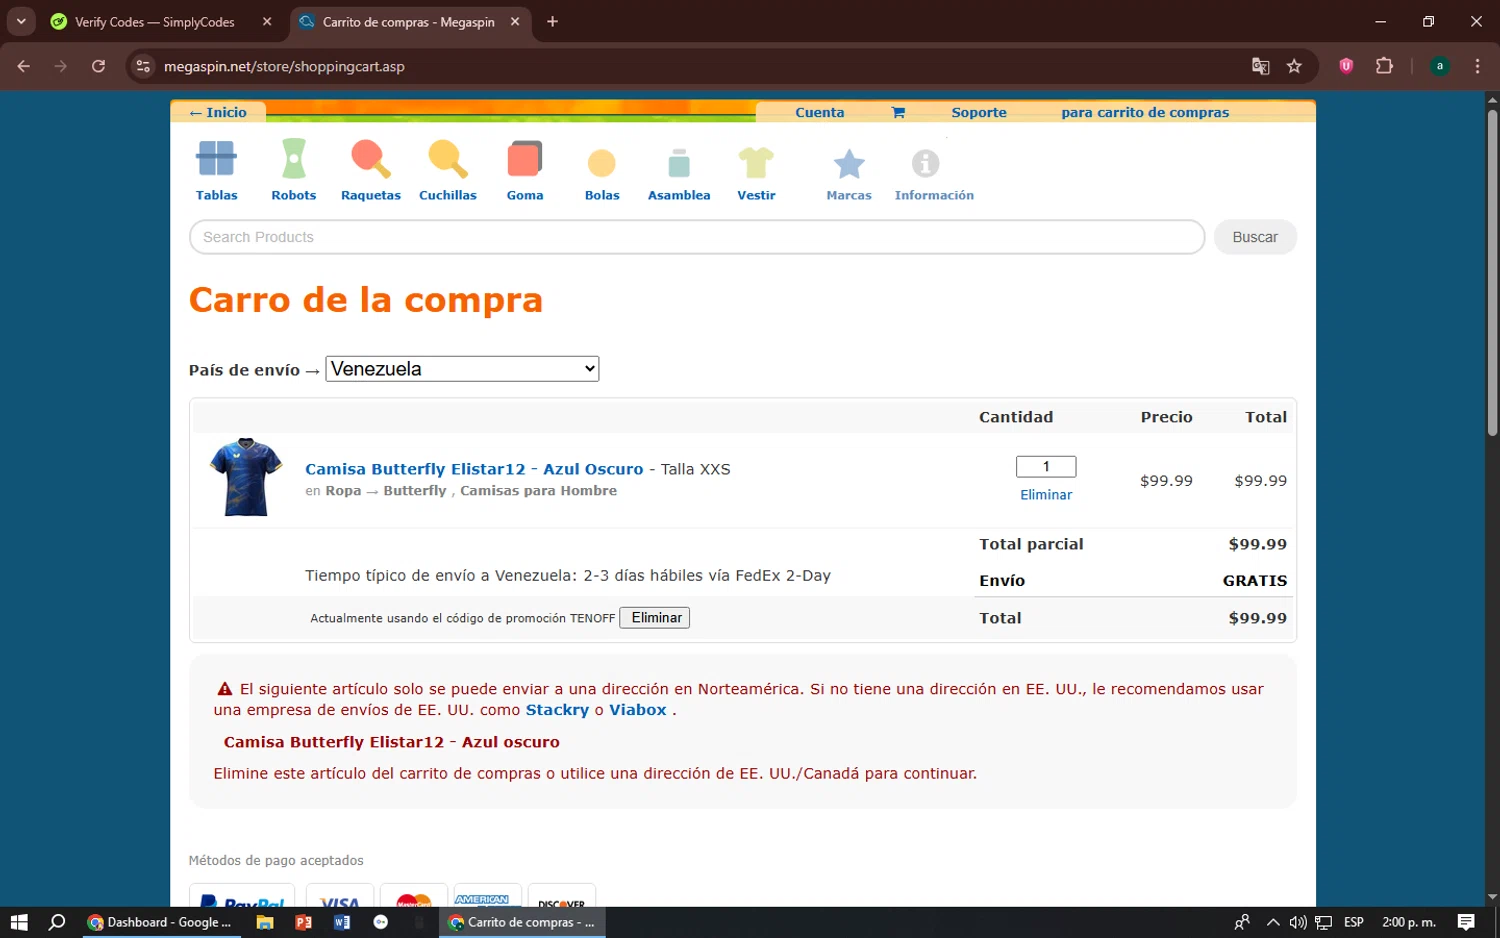This screenshot has width=1500, height=938.
Task: Click Eliminar under the quantity field
Action: click(1046, 495)
